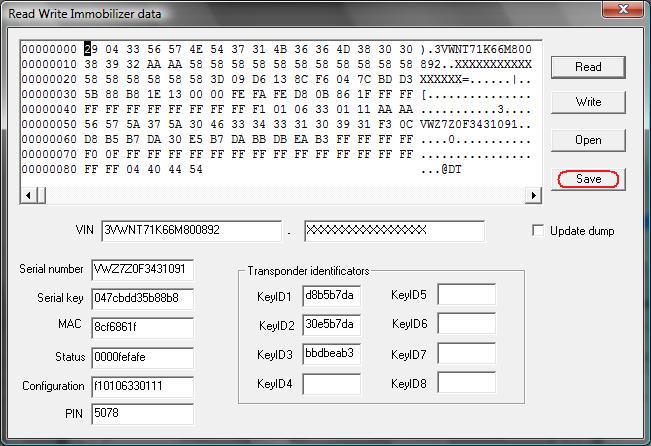Viewport: 651px width, 446px height.
Task: Click the Read button
Action: tap(588, 67)
